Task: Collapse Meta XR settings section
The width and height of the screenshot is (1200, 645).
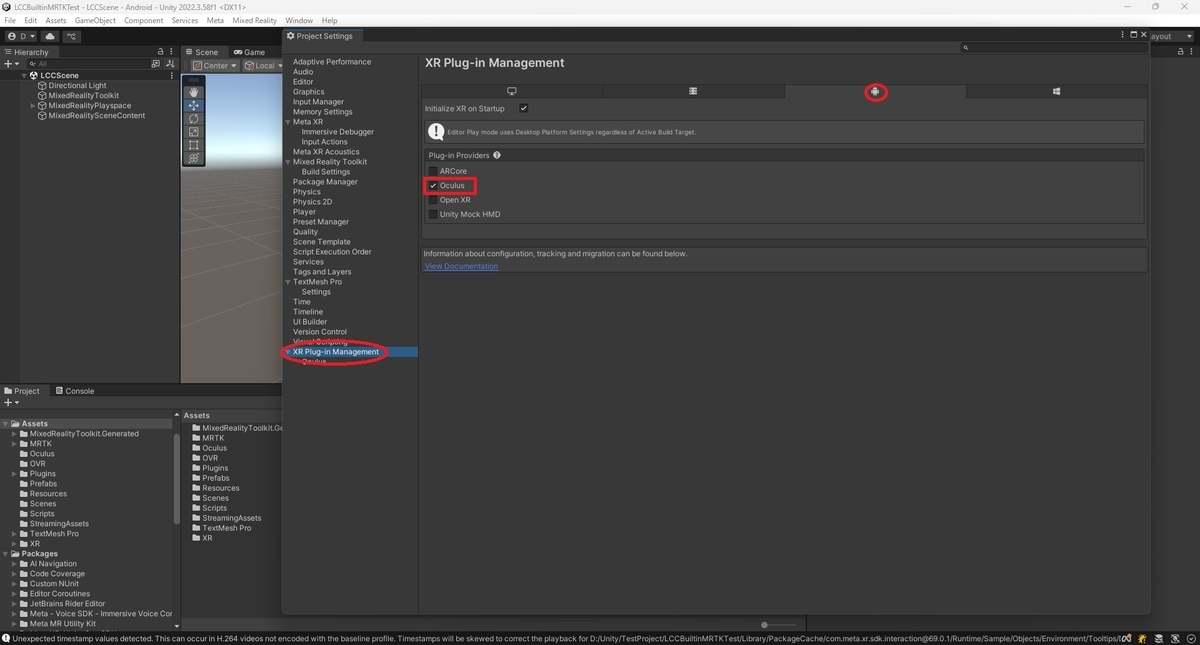Action: point(288,122)
